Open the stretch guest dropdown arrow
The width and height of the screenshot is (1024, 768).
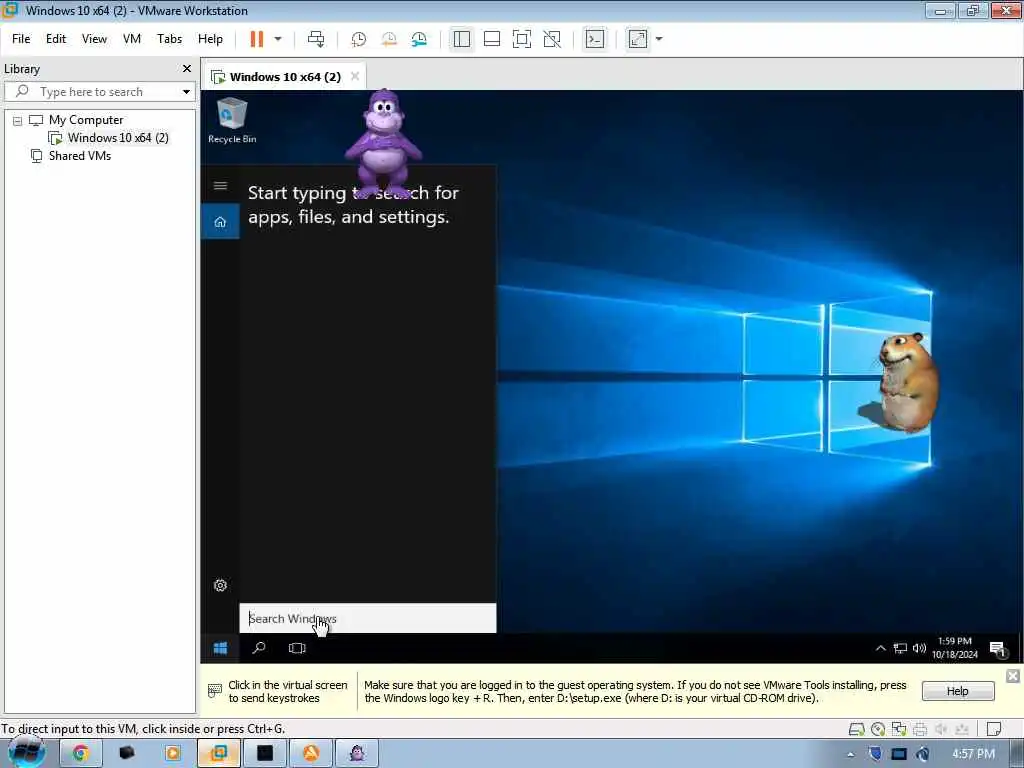pyautogui.click(x=659, y=39)
